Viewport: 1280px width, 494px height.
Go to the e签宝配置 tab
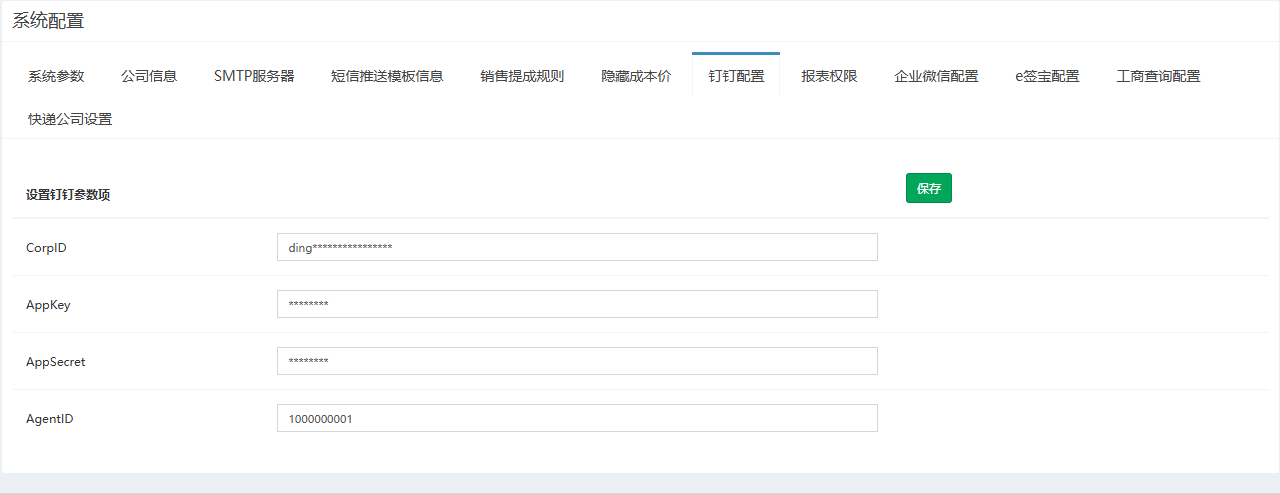(1047, 76)
